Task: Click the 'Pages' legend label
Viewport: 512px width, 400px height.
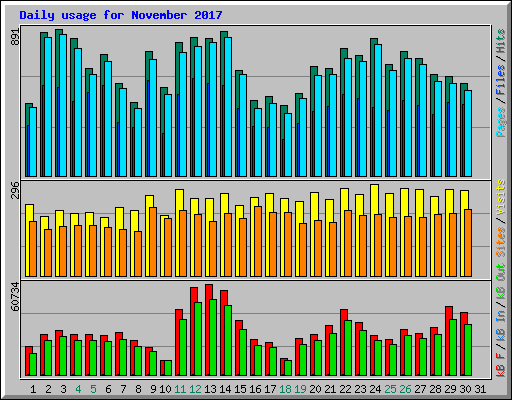Action: [500, 122]
